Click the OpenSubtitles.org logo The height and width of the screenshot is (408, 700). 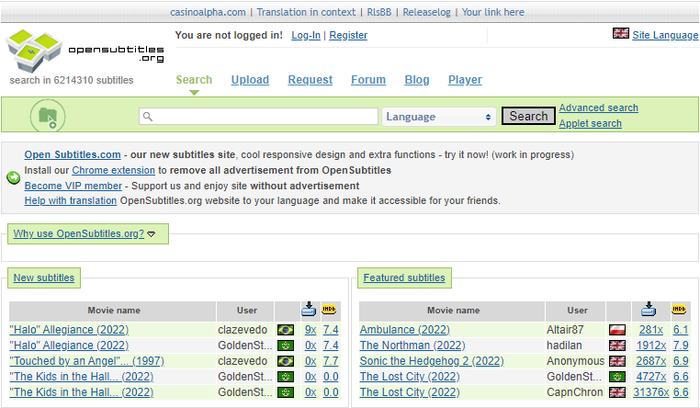85,51
